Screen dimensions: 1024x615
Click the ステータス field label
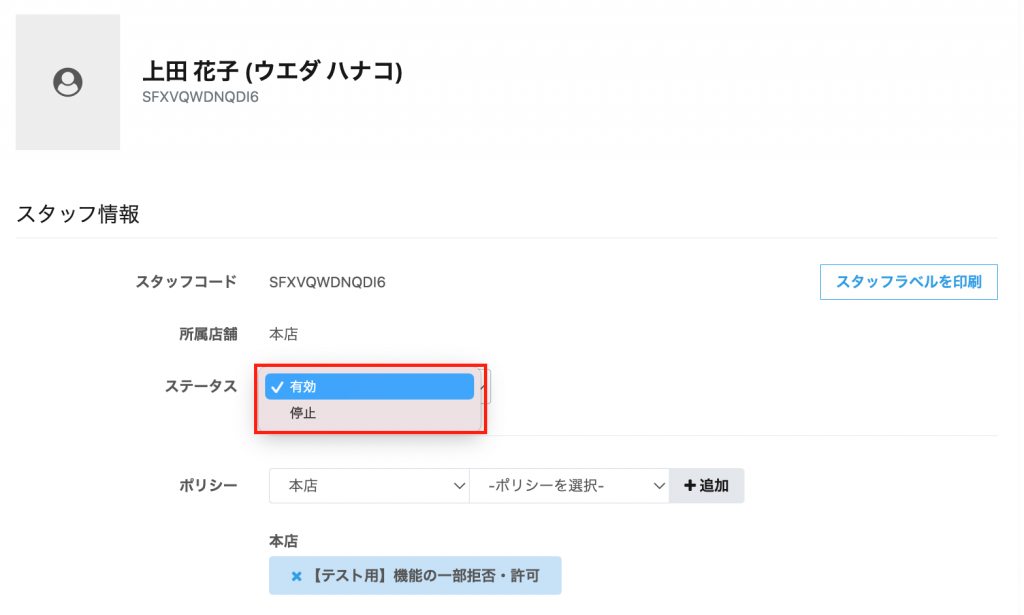click(x=200, y=386)
